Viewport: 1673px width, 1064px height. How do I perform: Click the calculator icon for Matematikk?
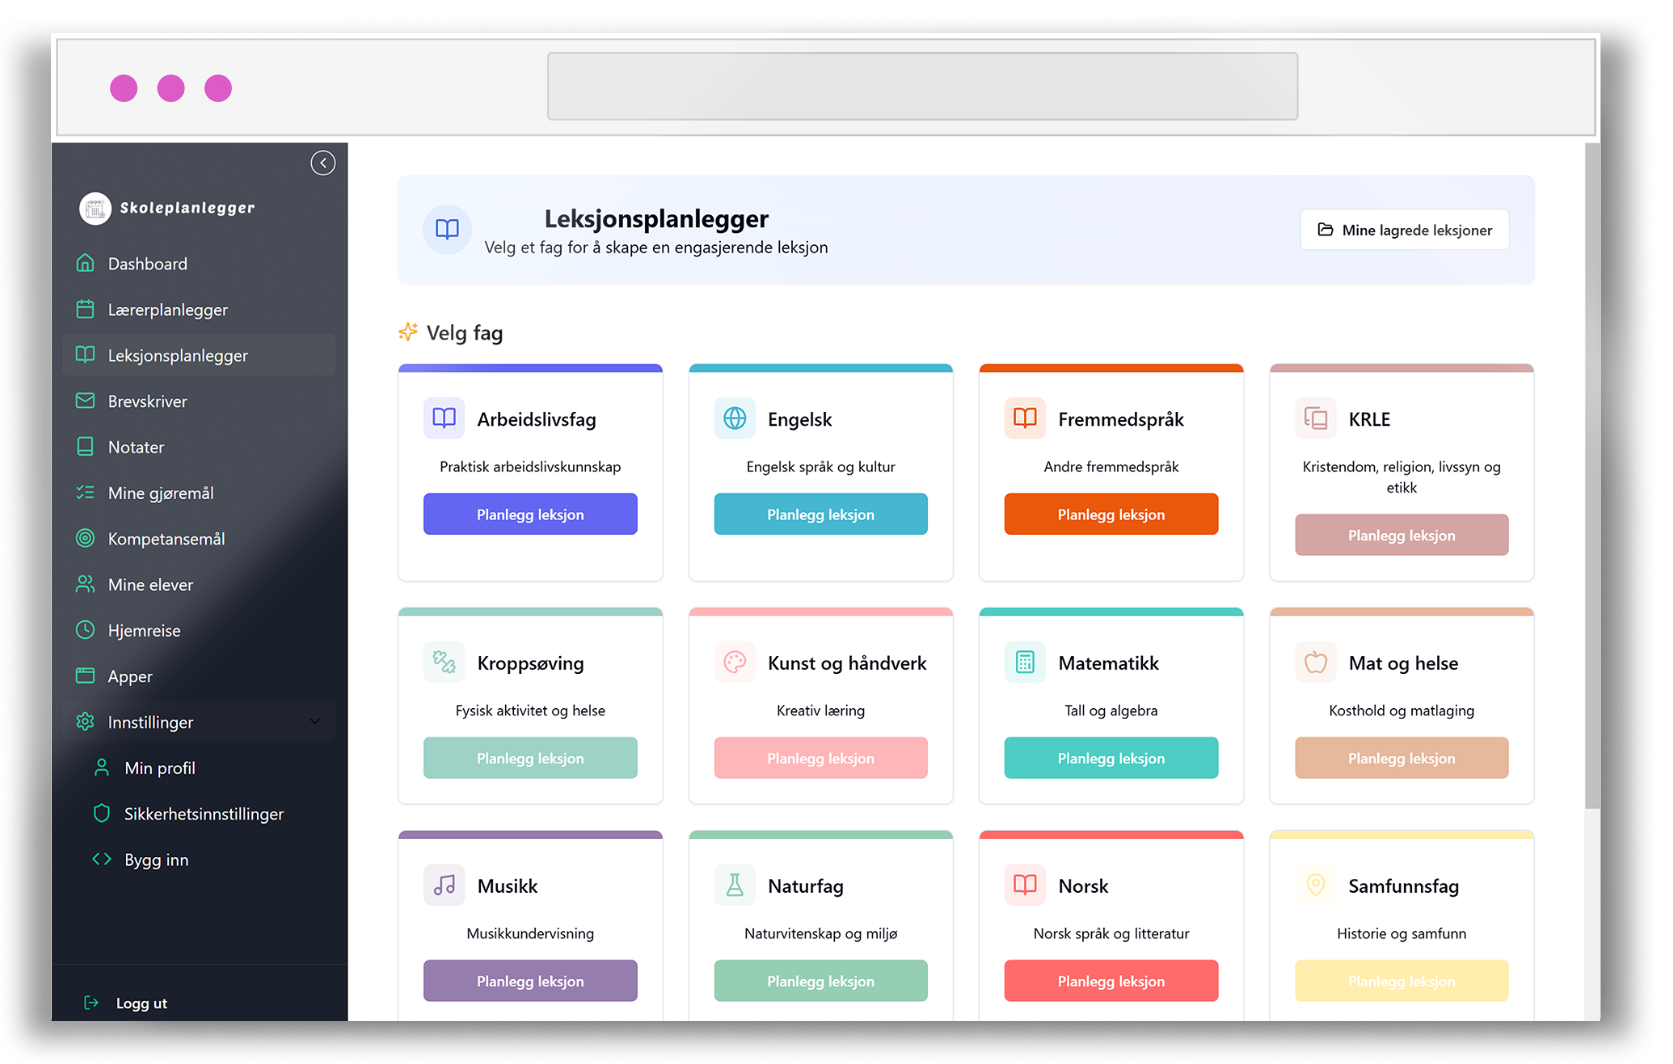tap(1024, 662)
